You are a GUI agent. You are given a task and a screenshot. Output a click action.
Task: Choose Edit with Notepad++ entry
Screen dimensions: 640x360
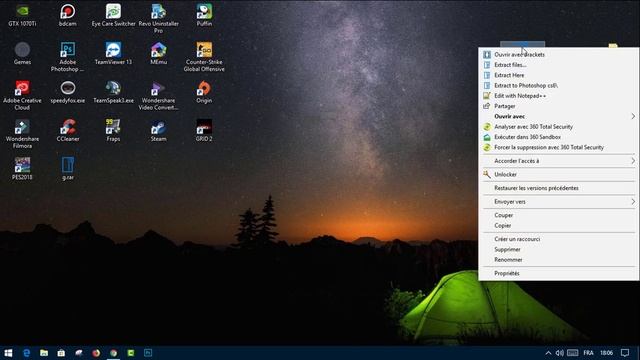point(558,96)
